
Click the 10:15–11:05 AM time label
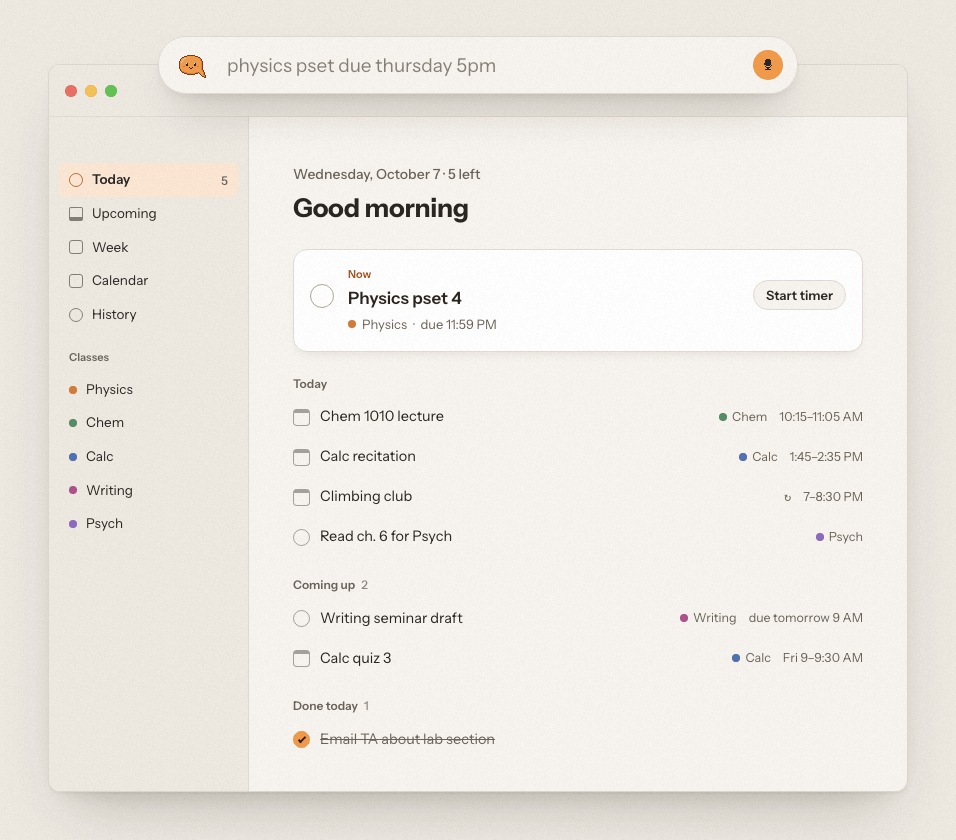tap(821, 417)
